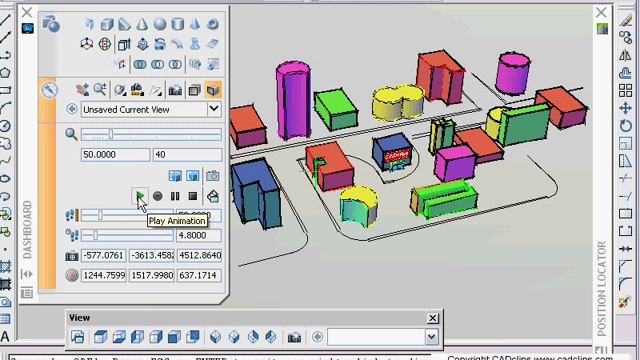
Task: Click the Union boolean icon
Action: [140, 64]
